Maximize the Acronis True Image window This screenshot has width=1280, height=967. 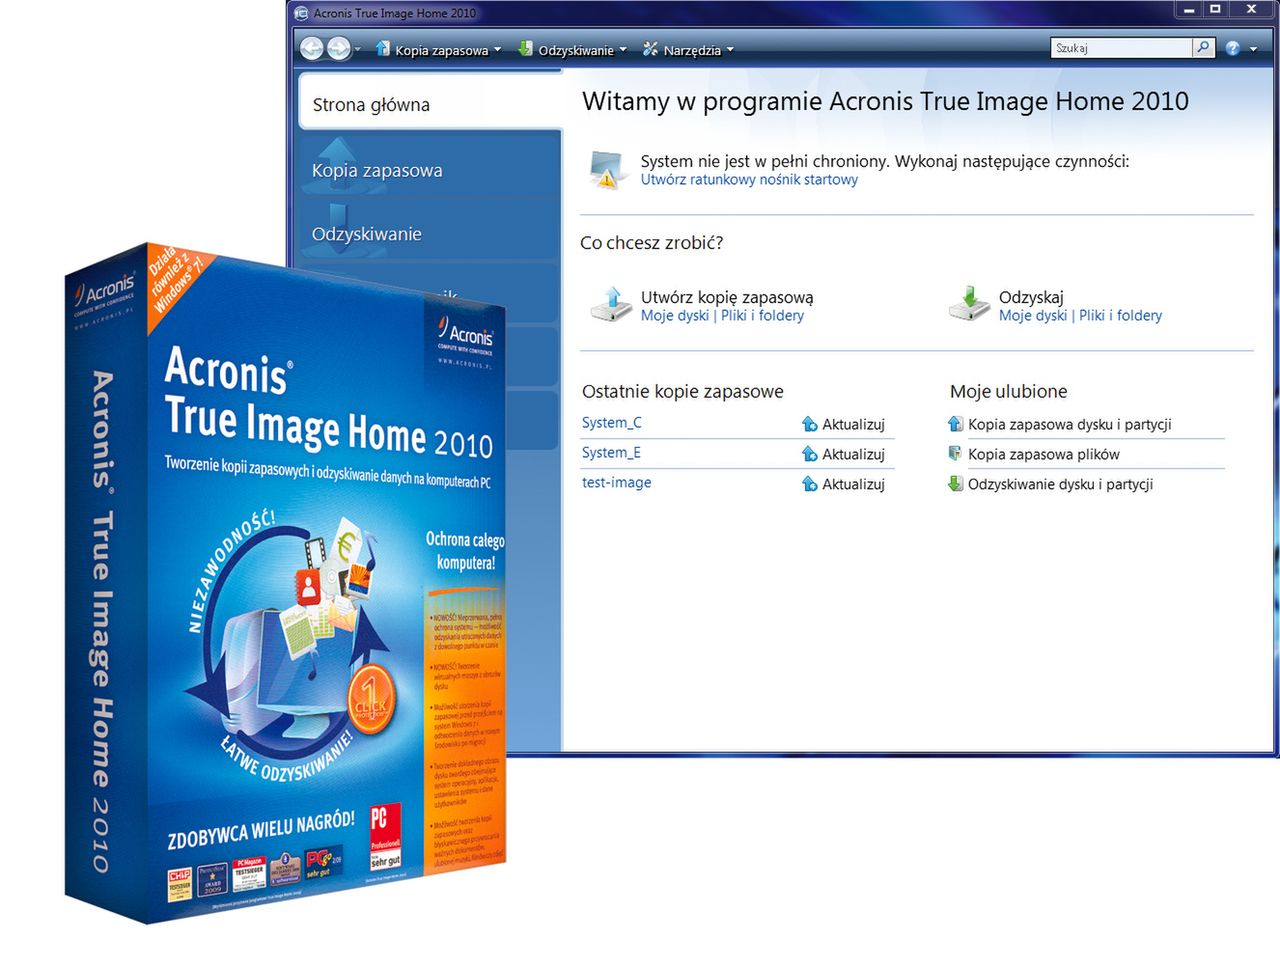click(1215, 10)
